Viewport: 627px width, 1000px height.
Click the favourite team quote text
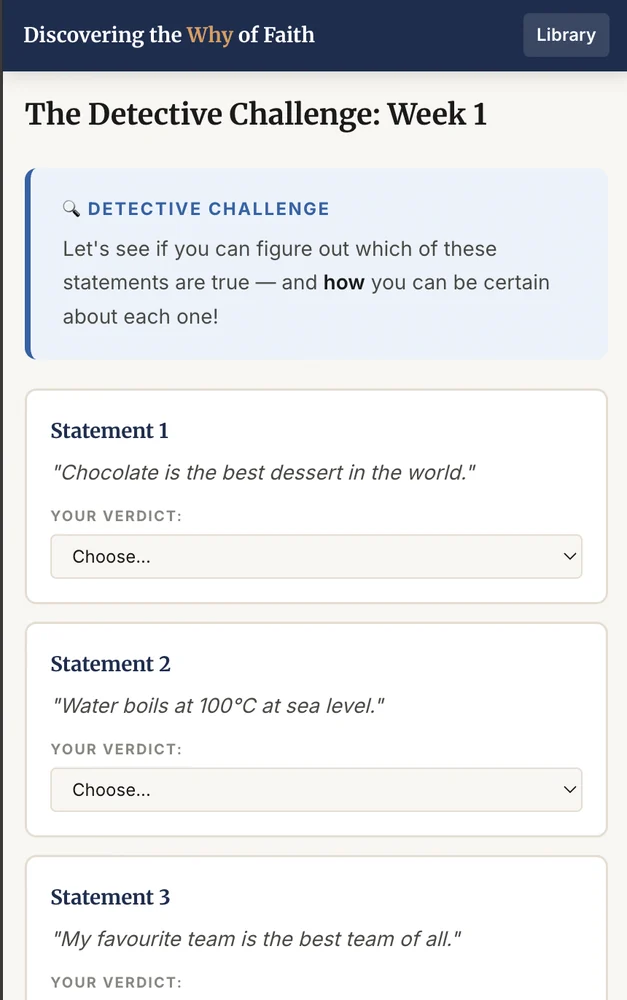(256, 939)
